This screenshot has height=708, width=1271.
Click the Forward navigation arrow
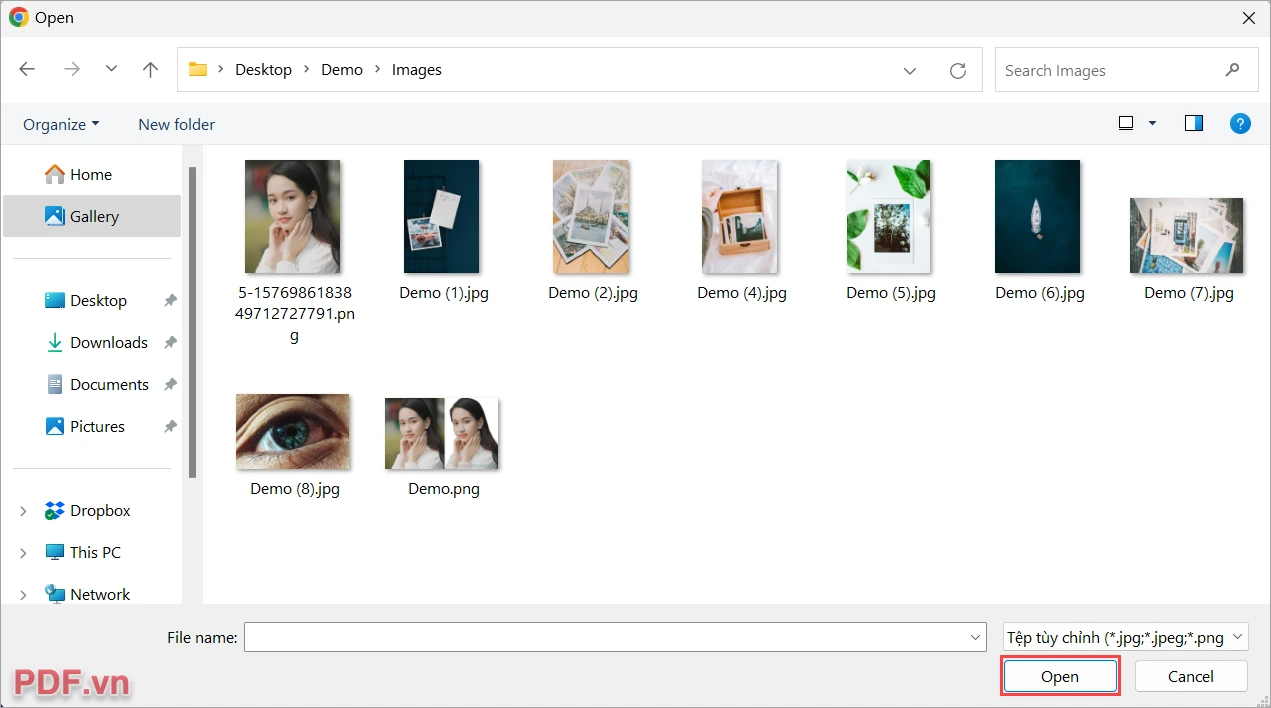71,69
